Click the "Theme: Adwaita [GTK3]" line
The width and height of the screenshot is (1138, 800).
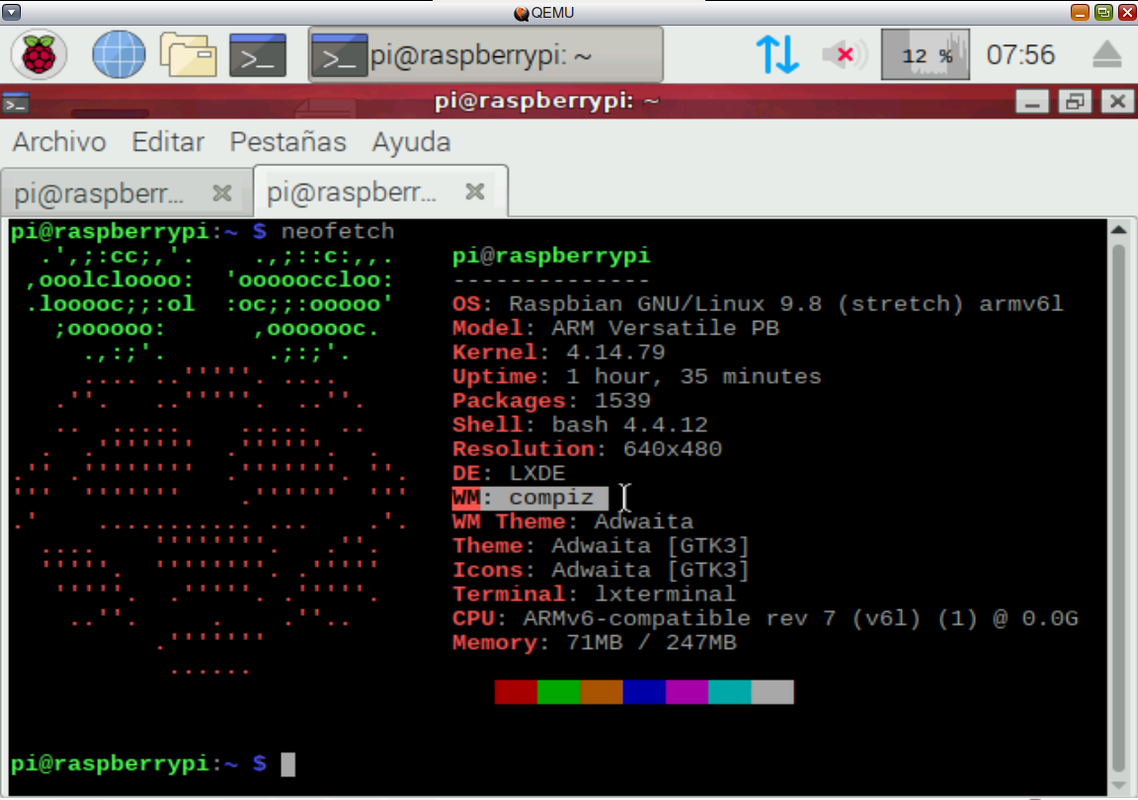(x=601, y=546)
